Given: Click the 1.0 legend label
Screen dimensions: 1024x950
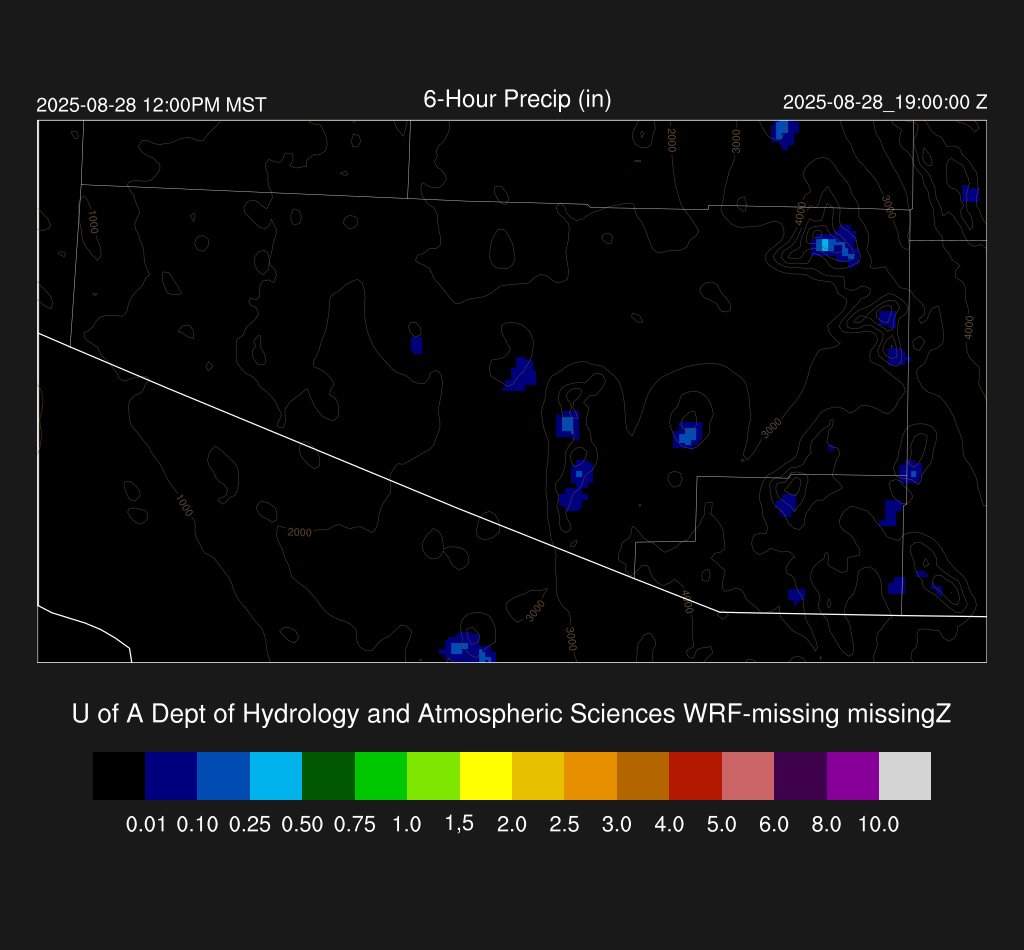Looking at the screenshot, I should click(x=407, y=825).
